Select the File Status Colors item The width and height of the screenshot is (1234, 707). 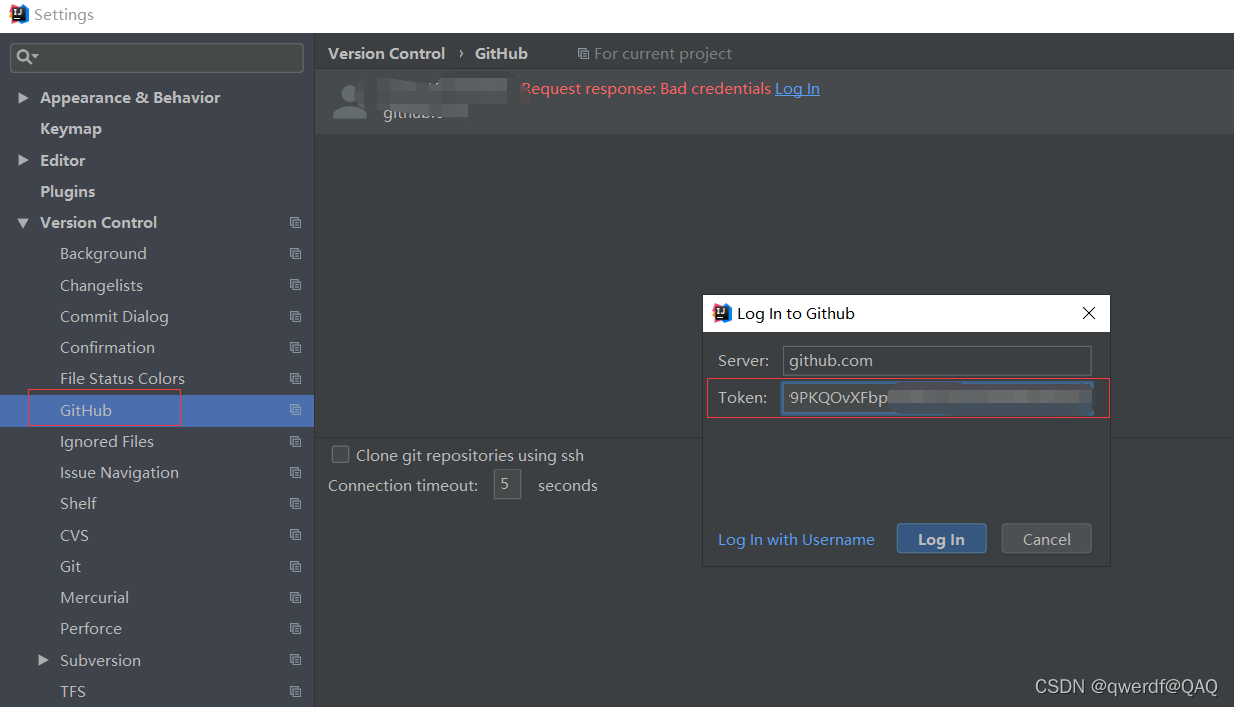(122, 379)
